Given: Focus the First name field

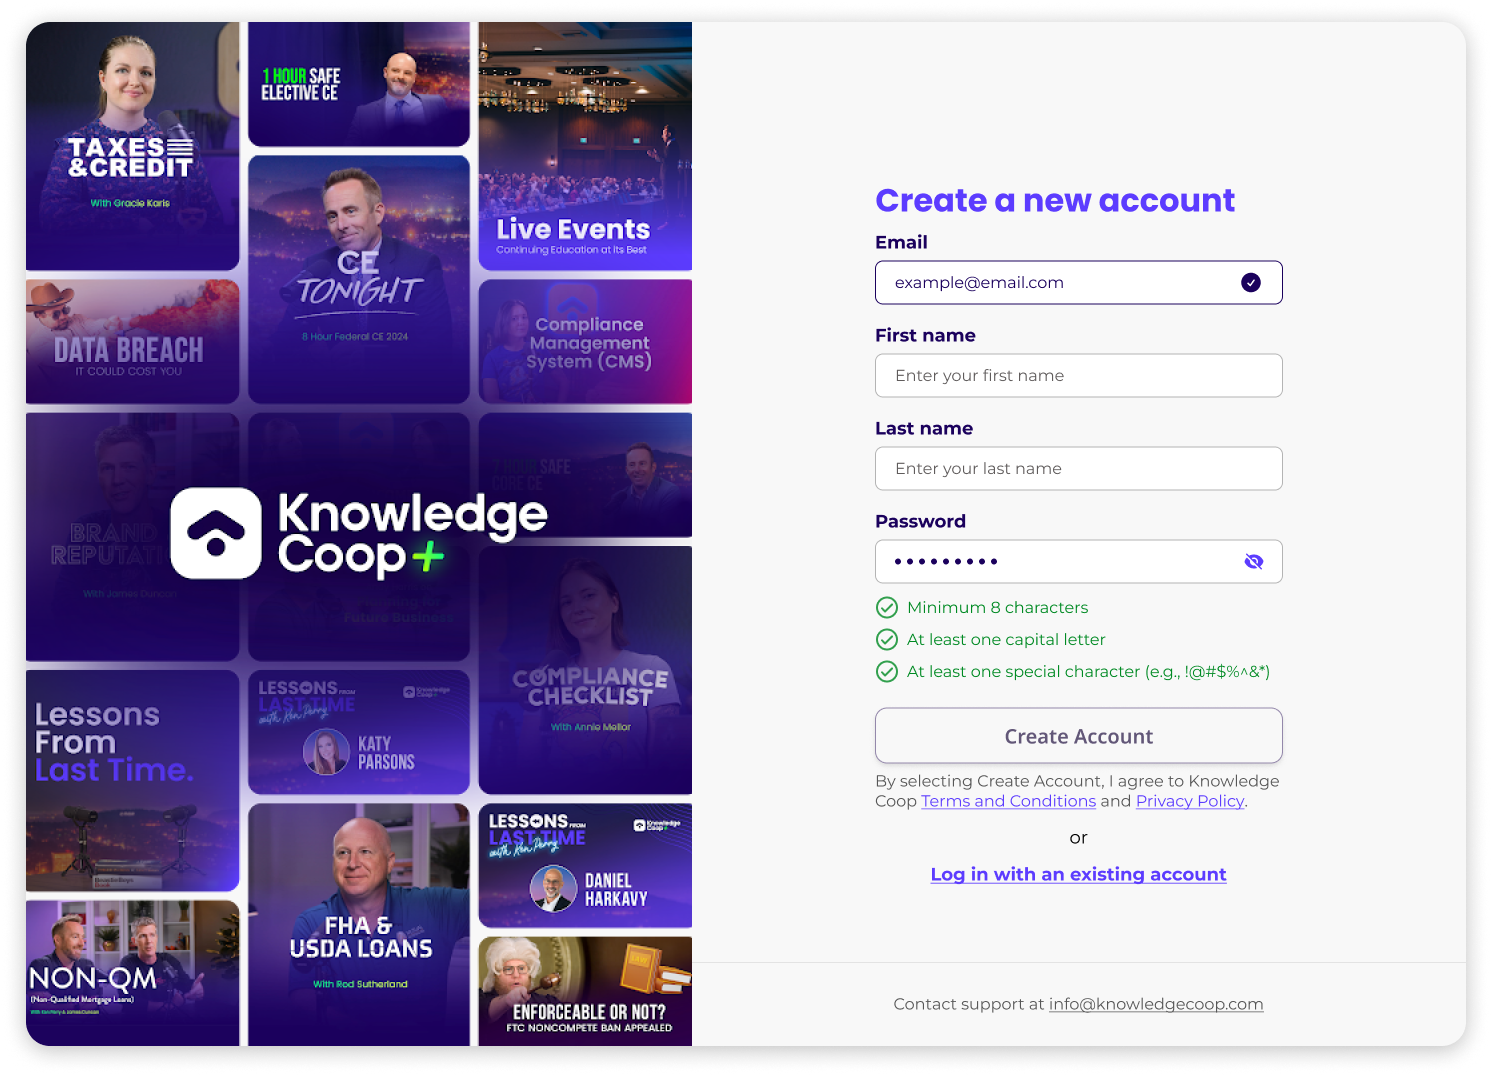Looking at the screenshot, I should click(1078, 376).
